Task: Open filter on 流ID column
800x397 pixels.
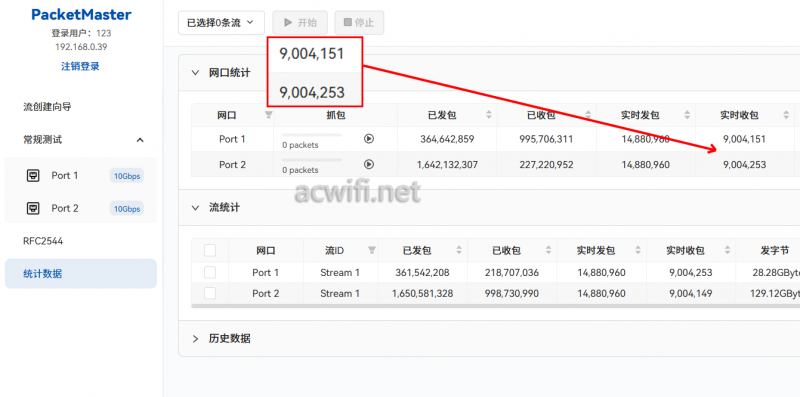Action: click(x=372, y=250)
